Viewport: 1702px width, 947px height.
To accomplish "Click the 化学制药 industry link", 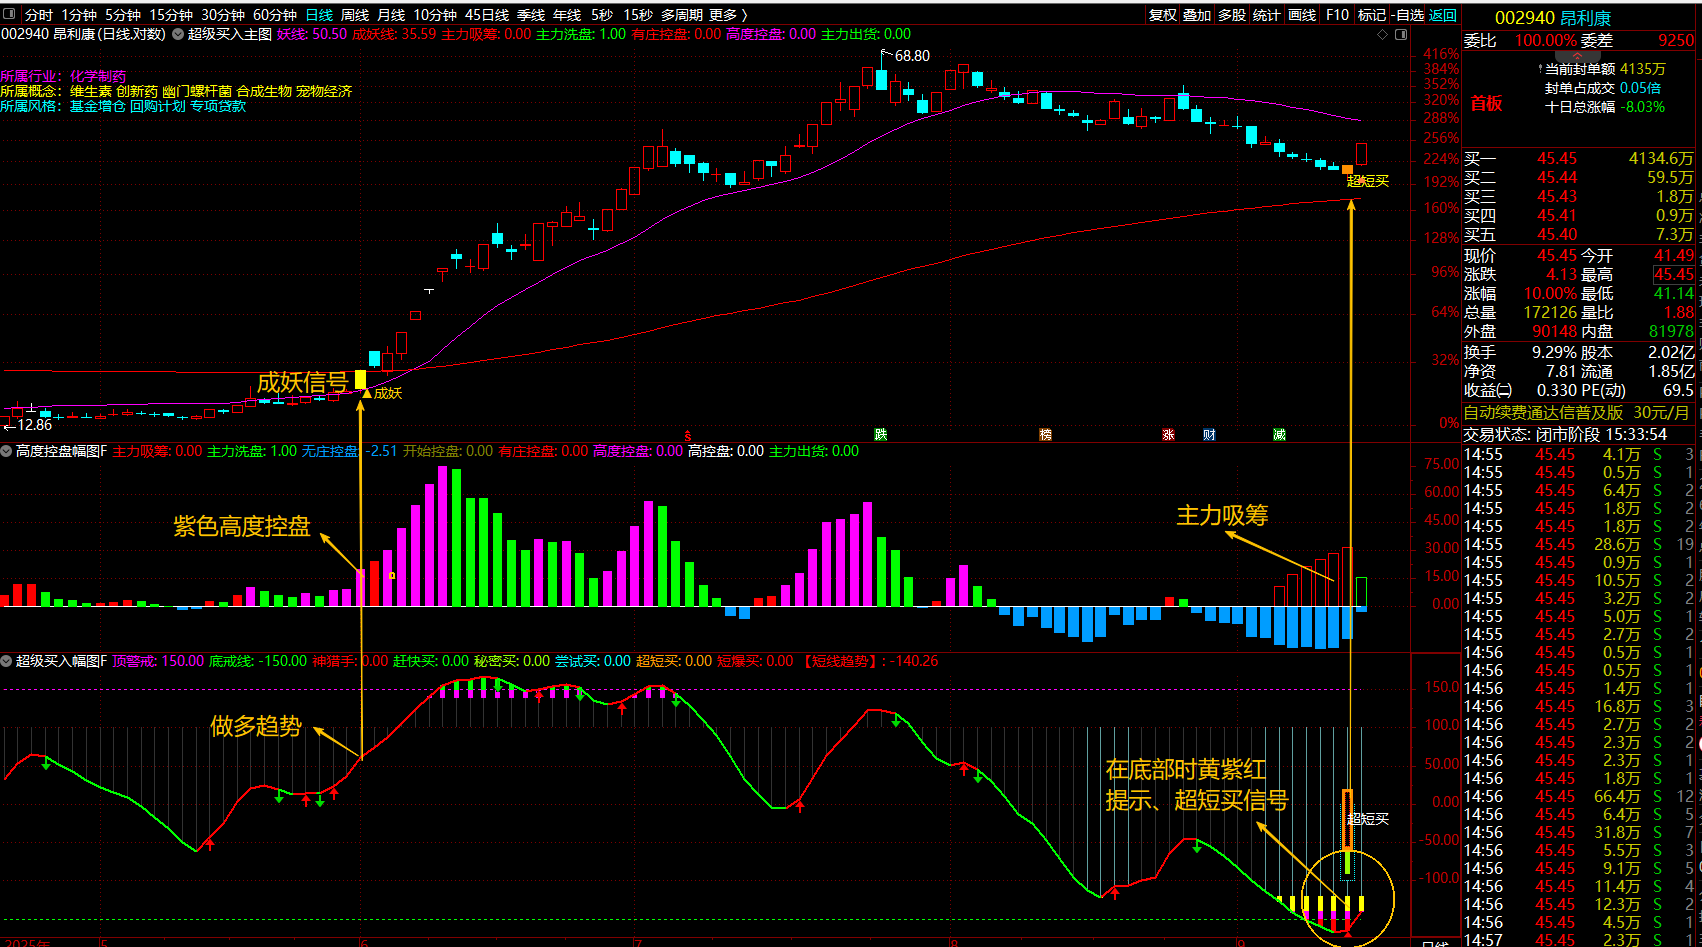I will [x=98, y=76].
